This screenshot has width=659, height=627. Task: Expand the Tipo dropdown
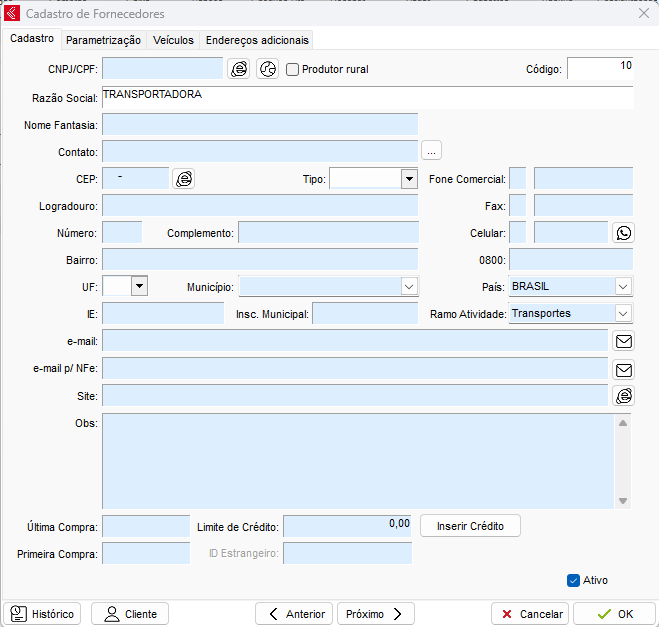(408, 179)
